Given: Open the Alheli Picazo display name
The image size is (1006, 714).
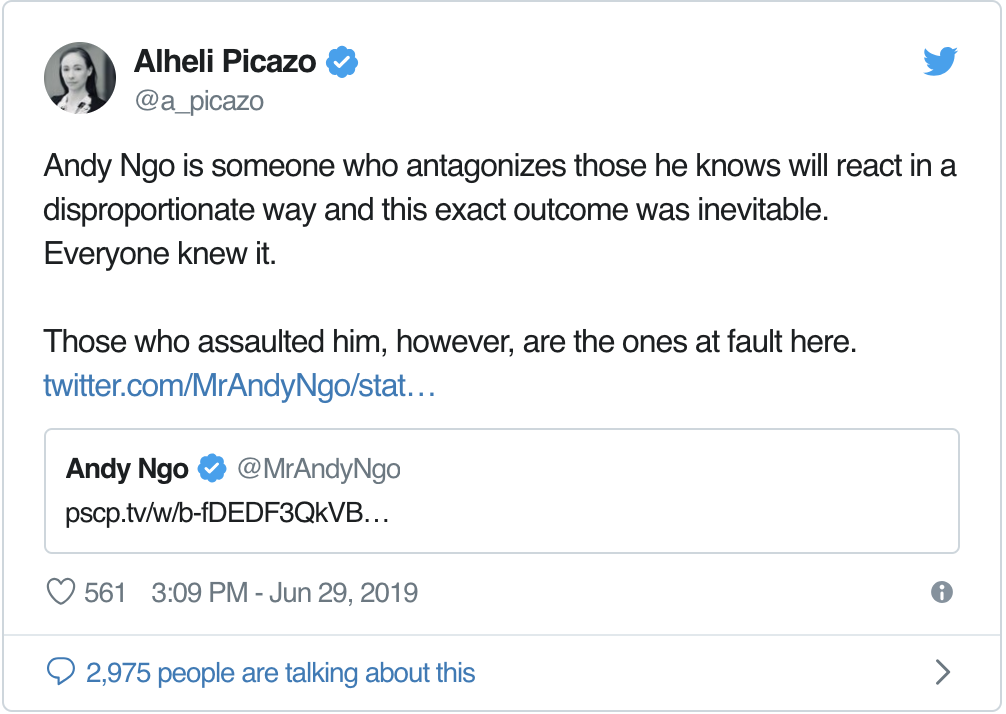Looking at the screenshot, I should point(225,62).
